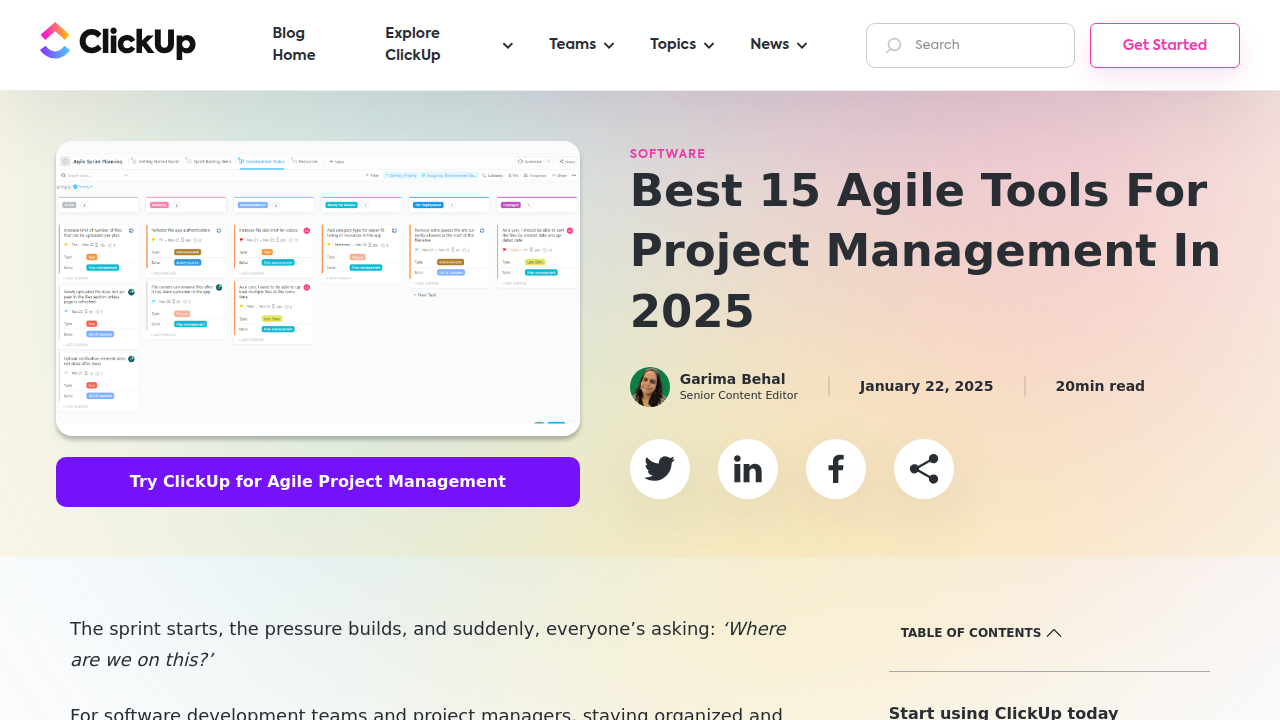The image size is (1280, 720).
Task: Click the Senior Content Editor text
Action: pos(739,395)
